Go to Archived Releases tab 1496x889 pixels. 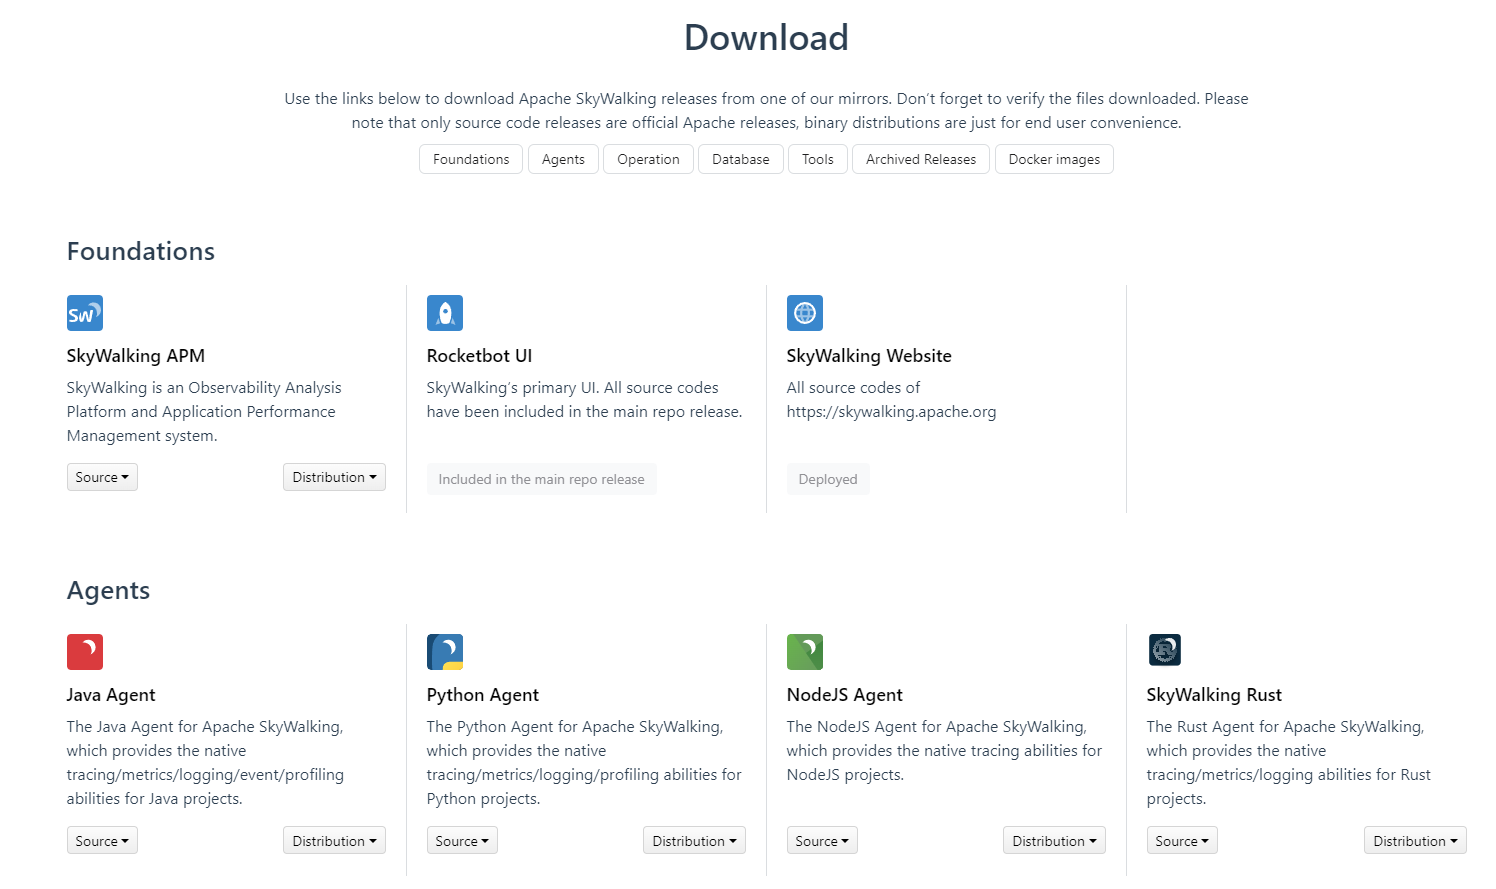(x=921, y=159)
